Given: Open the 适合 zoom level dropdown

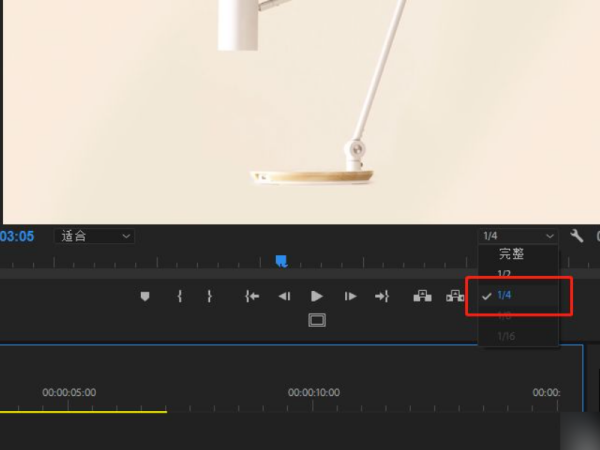Looking at the screenshot, I should pyautogui.click(x=95, y=236).
